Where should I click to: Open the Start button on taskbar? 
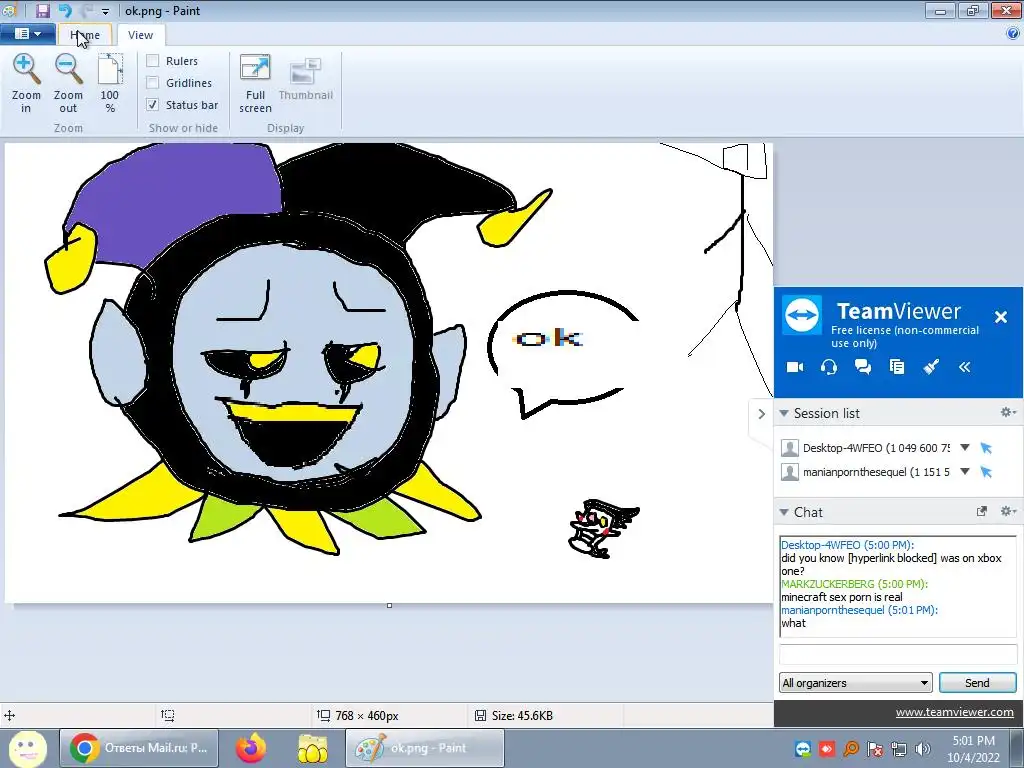pyautogui.click(x=27, y=748)
